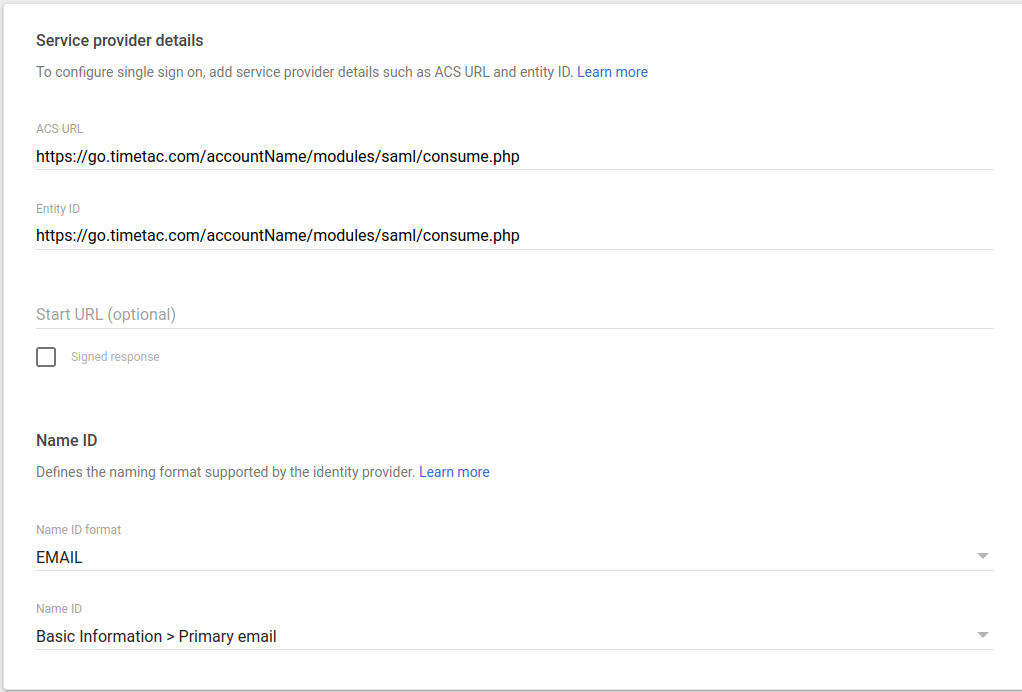Click the end of the Entity ID URL text

[x=518, y=236]
